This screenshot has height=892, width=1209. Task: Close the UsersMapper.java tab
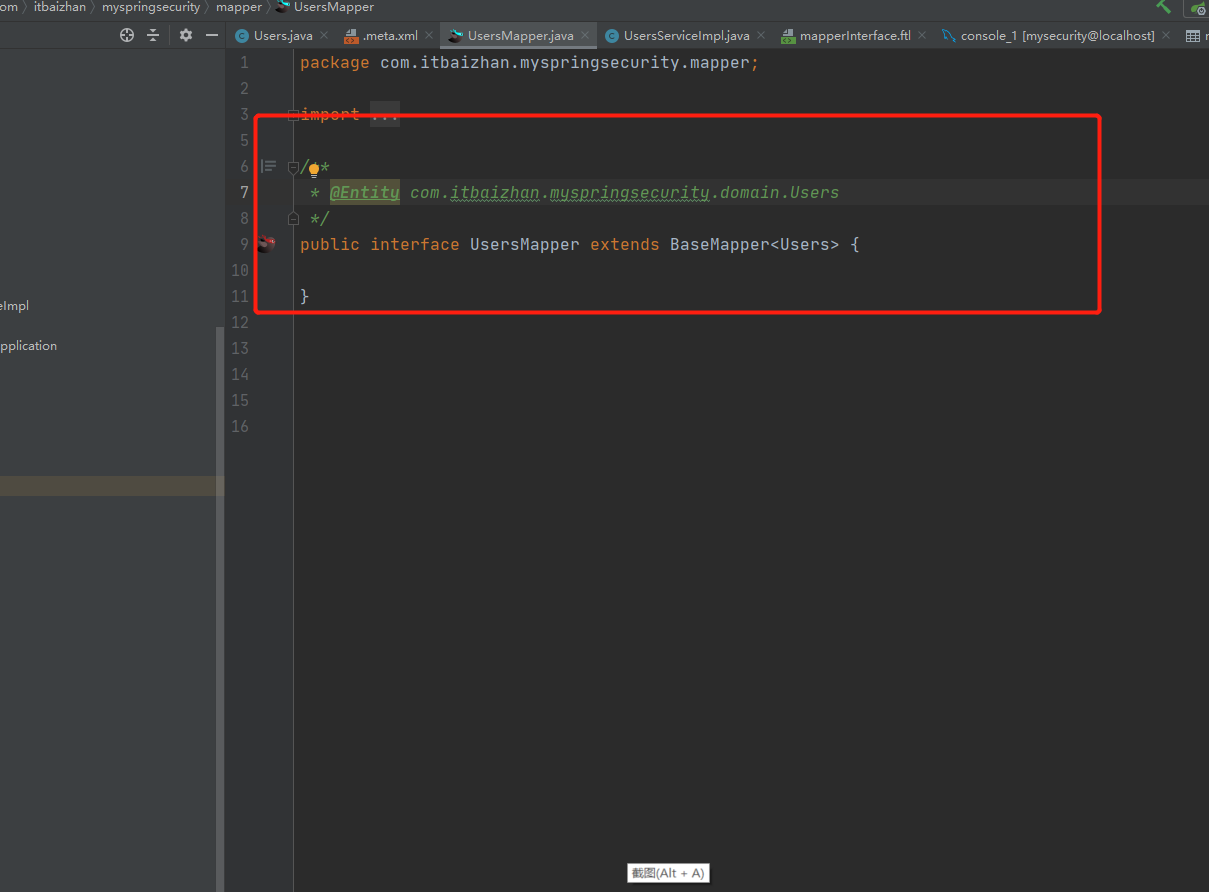[x=586, y=35]
